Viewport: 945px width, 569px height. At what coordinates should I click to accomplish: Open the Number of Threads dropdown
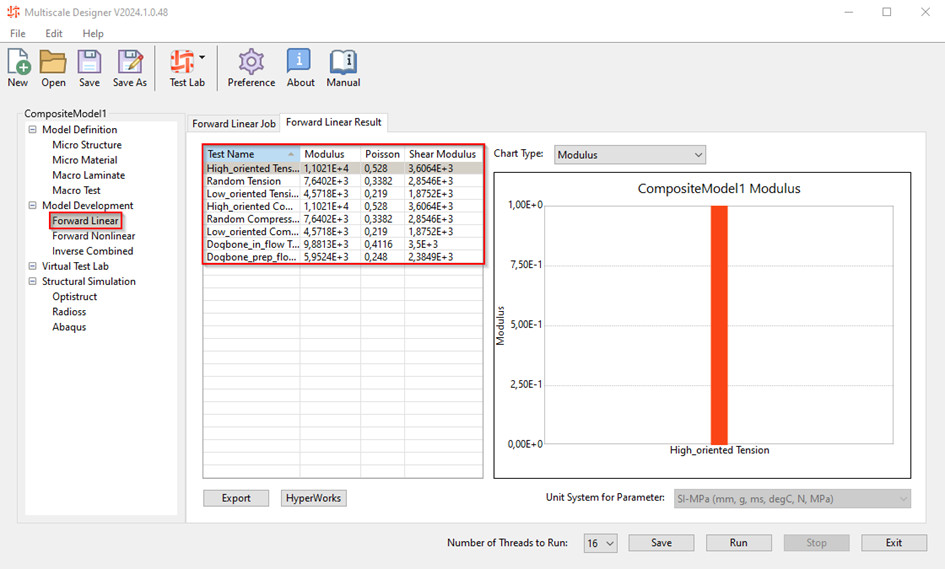[601, 543]
